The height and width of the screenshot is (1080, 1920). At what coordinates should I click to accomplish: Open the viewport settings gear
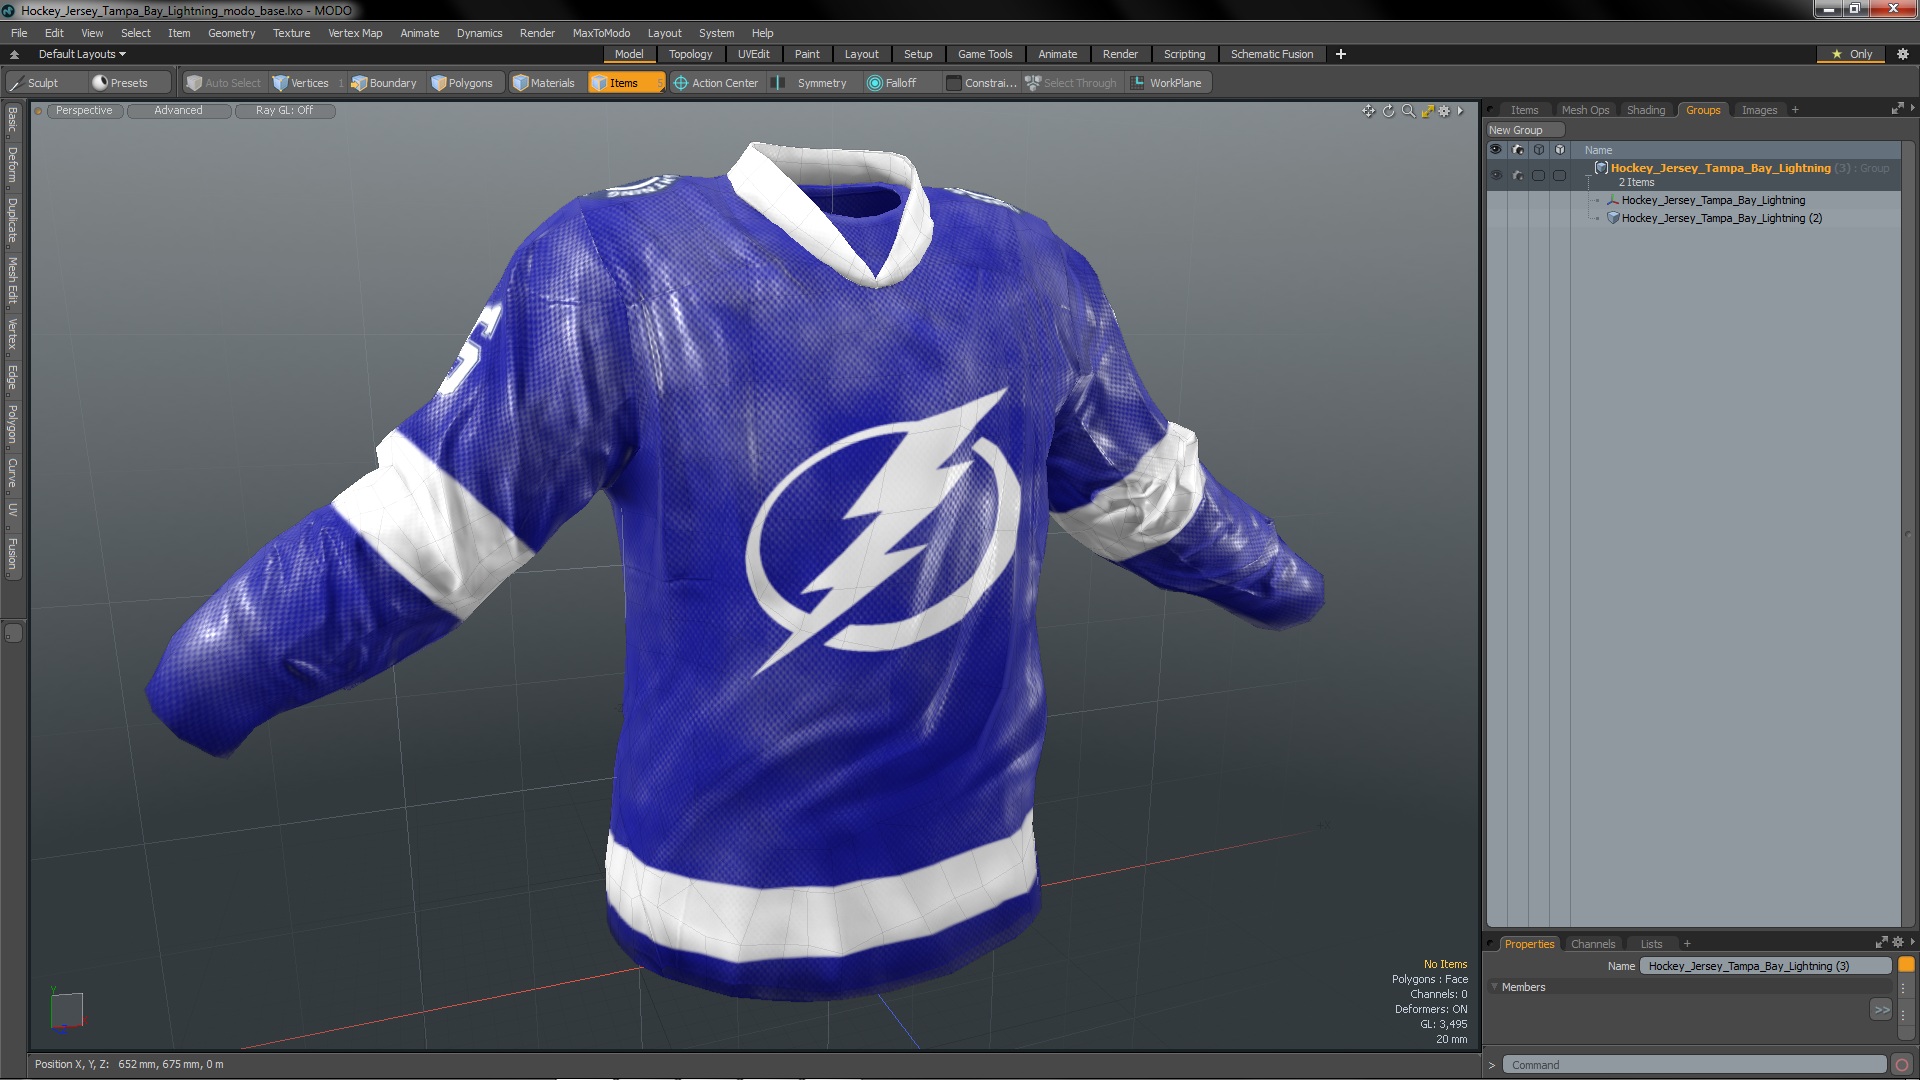click(x=1444, y=111)
